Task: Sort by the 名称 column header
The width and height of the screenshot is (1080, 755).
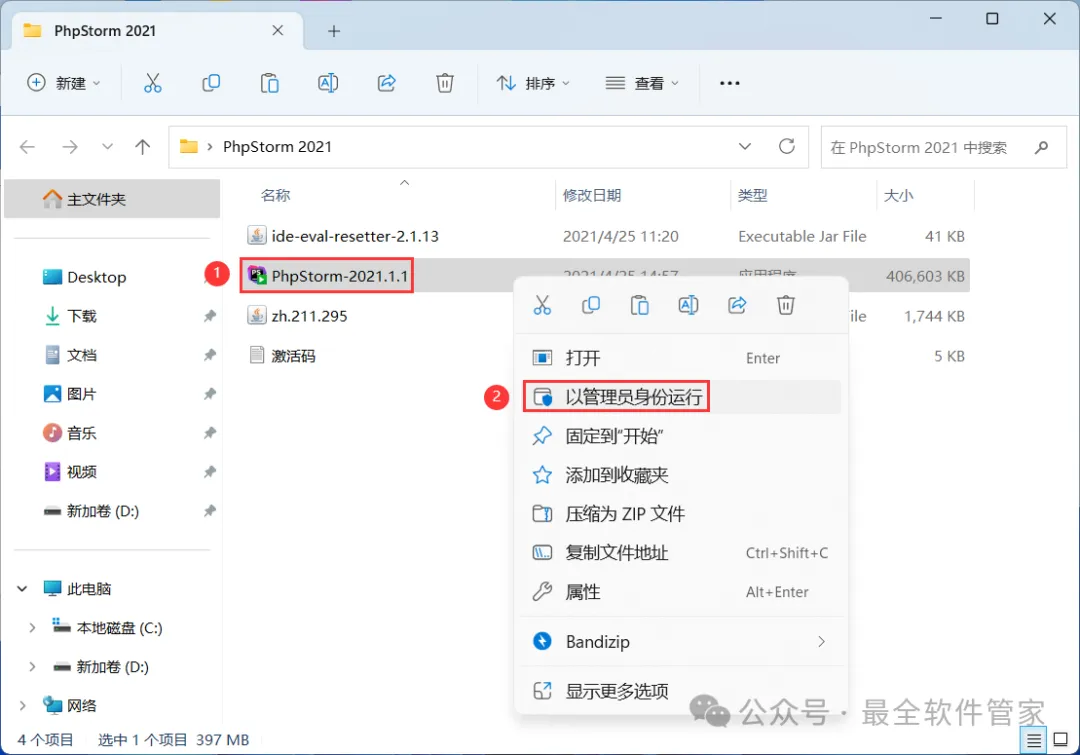Action: (x=276, y=196)
